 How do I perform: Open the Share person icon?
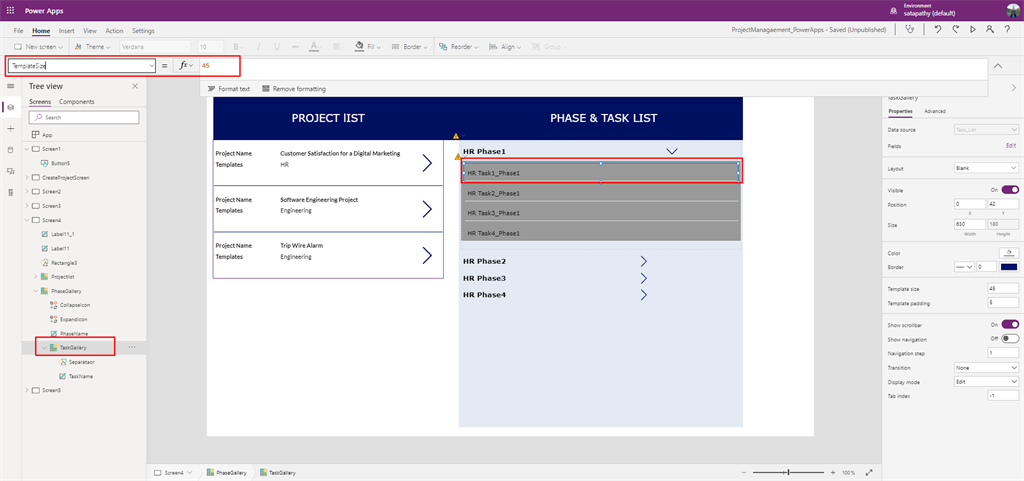(x=990, y=30)
